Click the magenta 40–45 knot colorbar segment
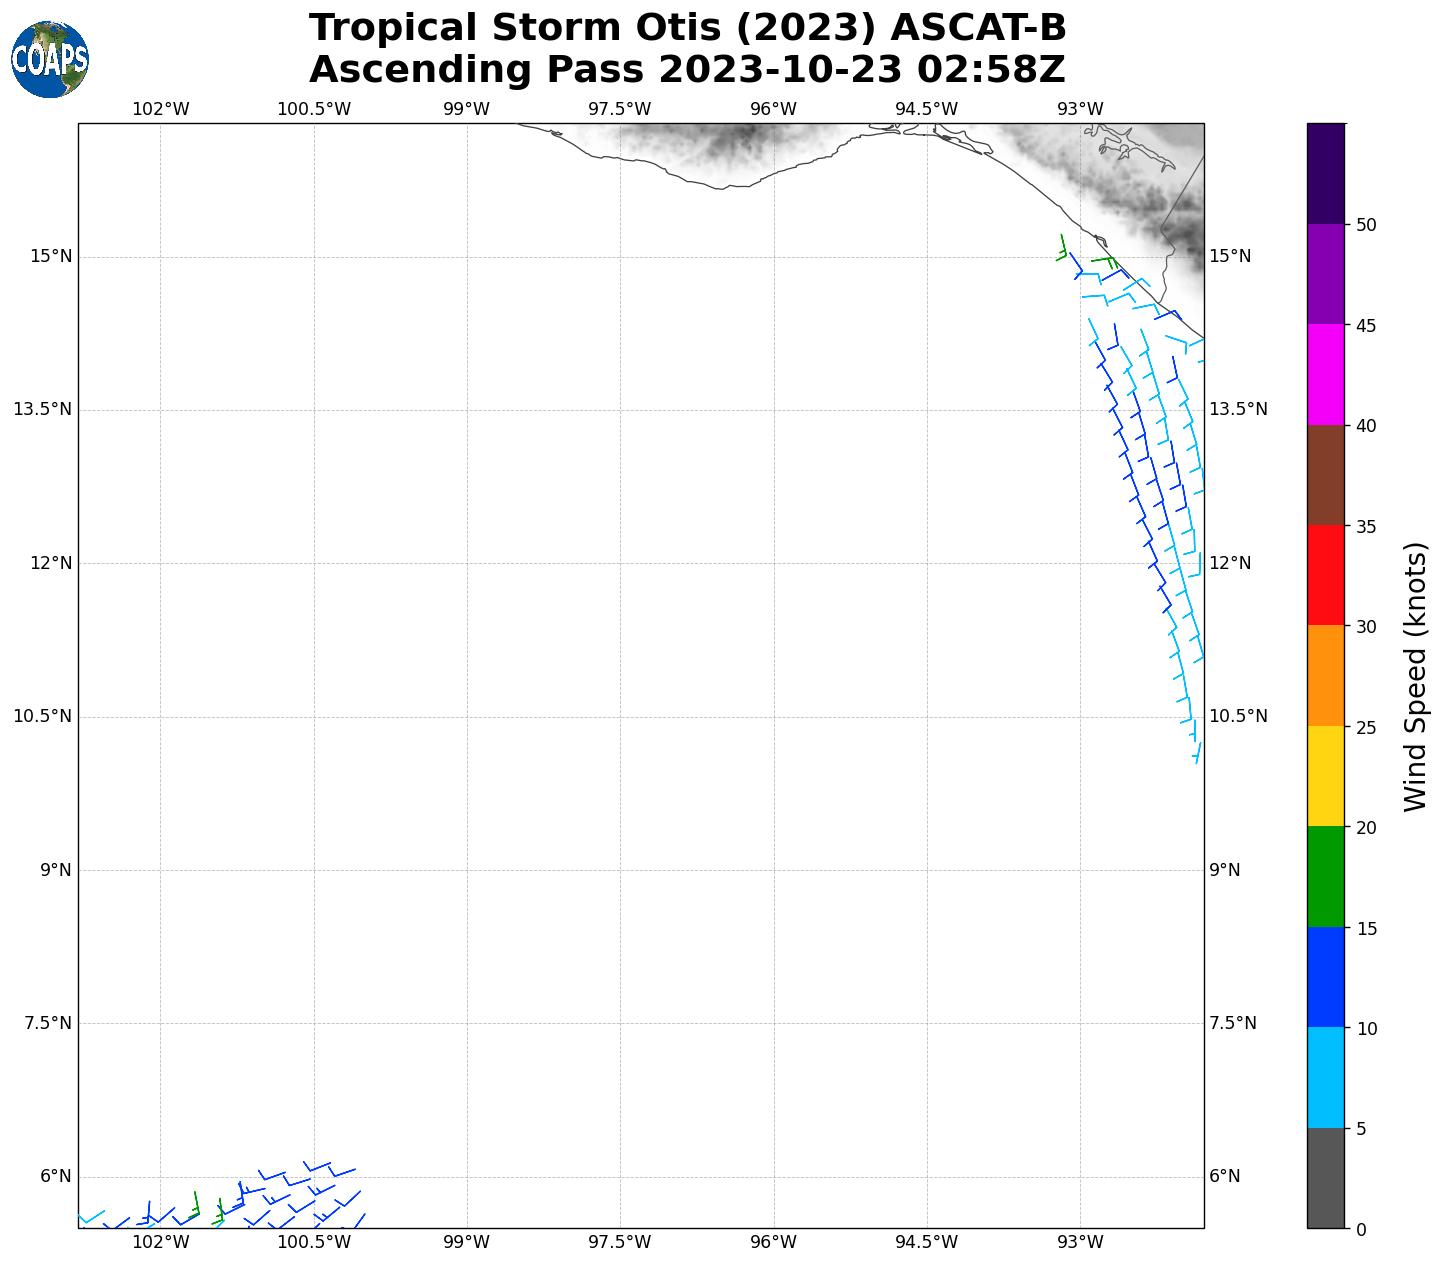Viewport: 1444px width, 1264px height. (x=1326, y=374)
